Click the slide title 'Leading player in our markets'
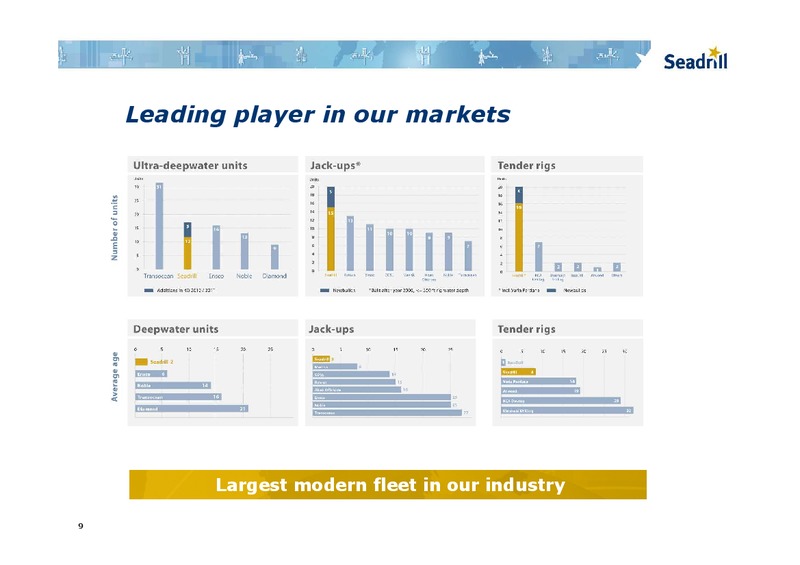 (x=317, y=114)
